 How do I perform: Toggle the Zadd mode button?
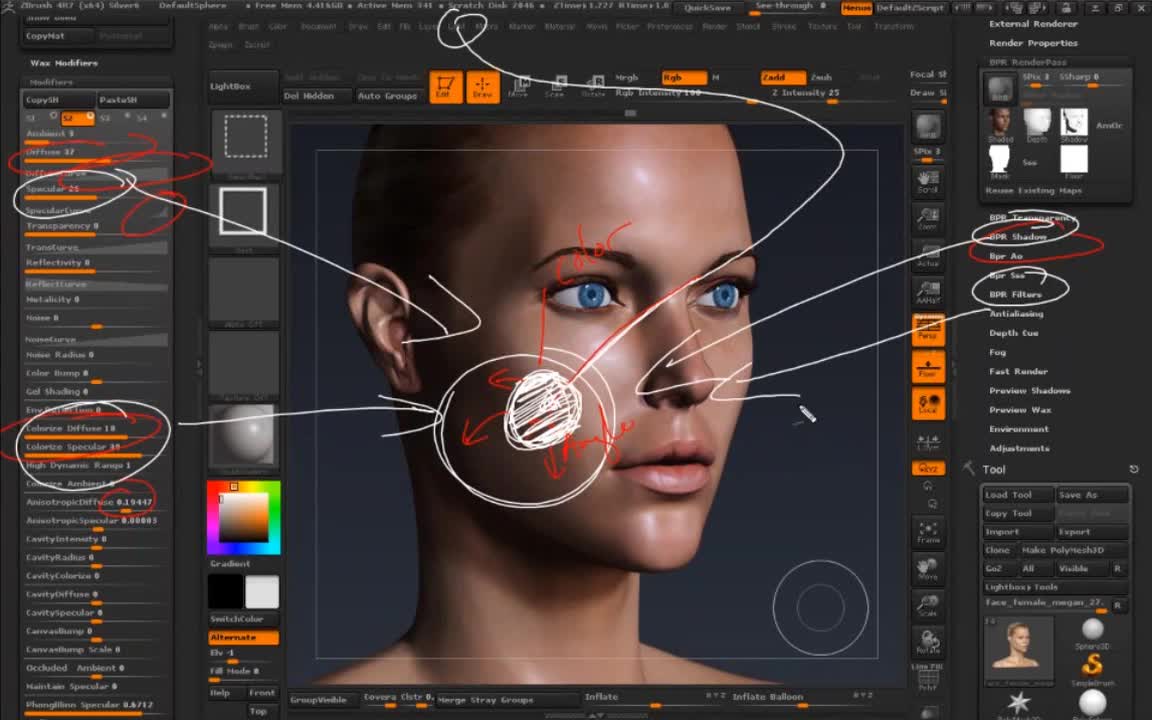pyautogui.click(x=783, y=77)
